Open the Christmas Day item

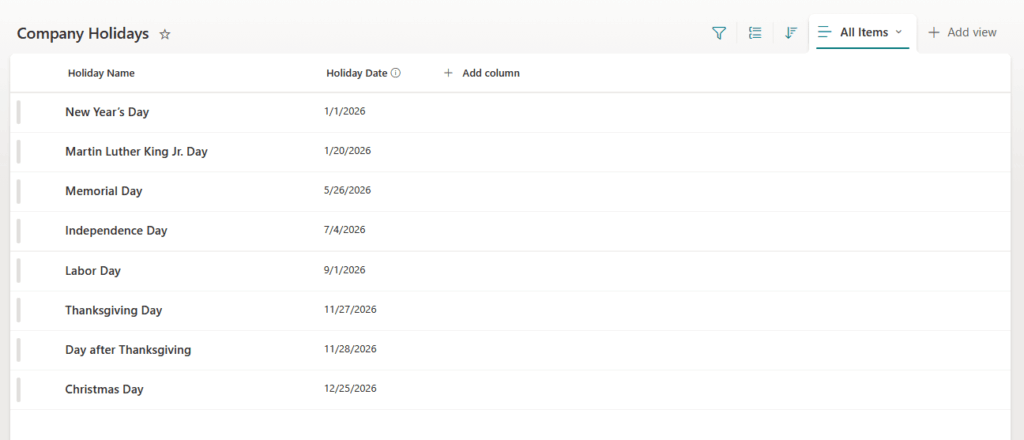click(x=104, y=390)
